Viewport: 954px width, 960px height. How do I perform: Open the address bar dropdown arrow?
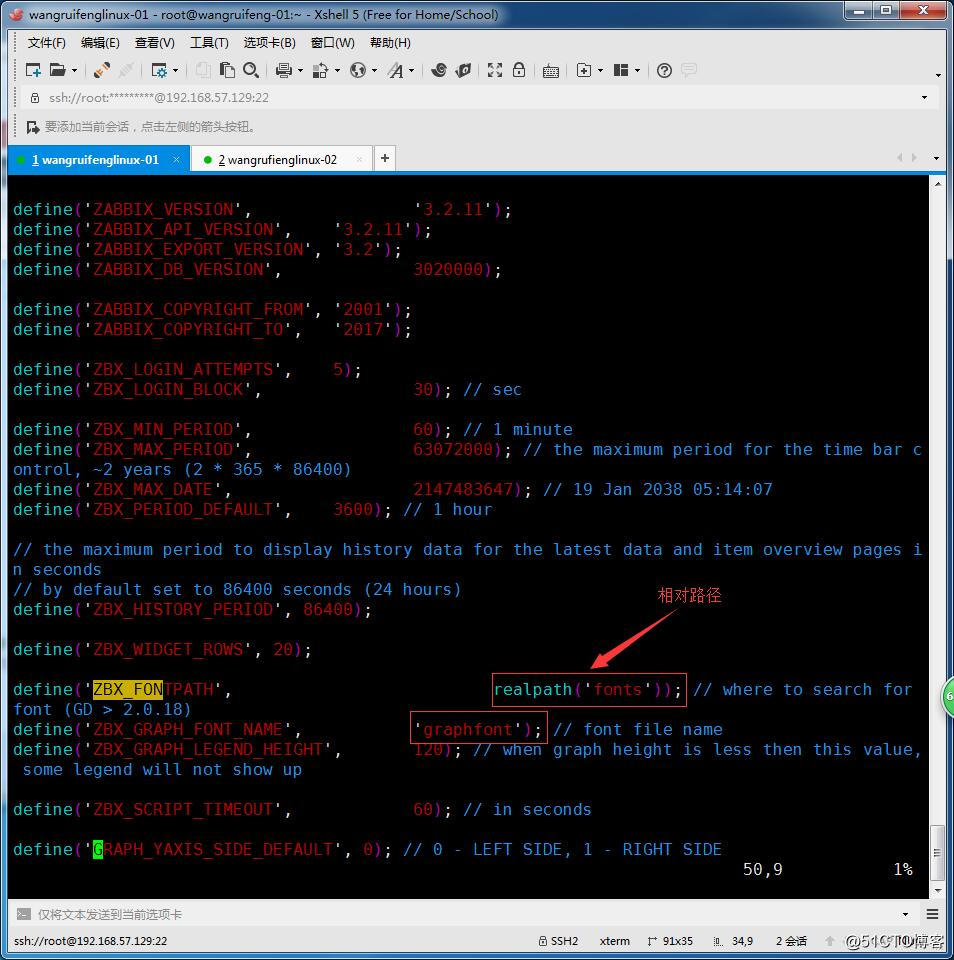(x=925, y=97)
